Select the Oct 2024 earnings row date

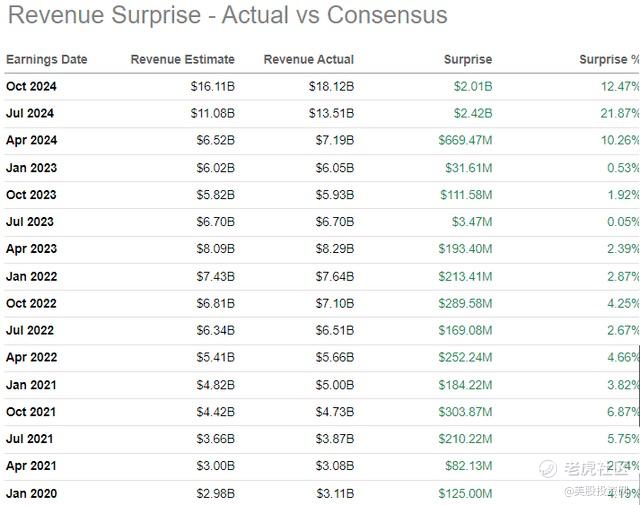coord(31,87)
